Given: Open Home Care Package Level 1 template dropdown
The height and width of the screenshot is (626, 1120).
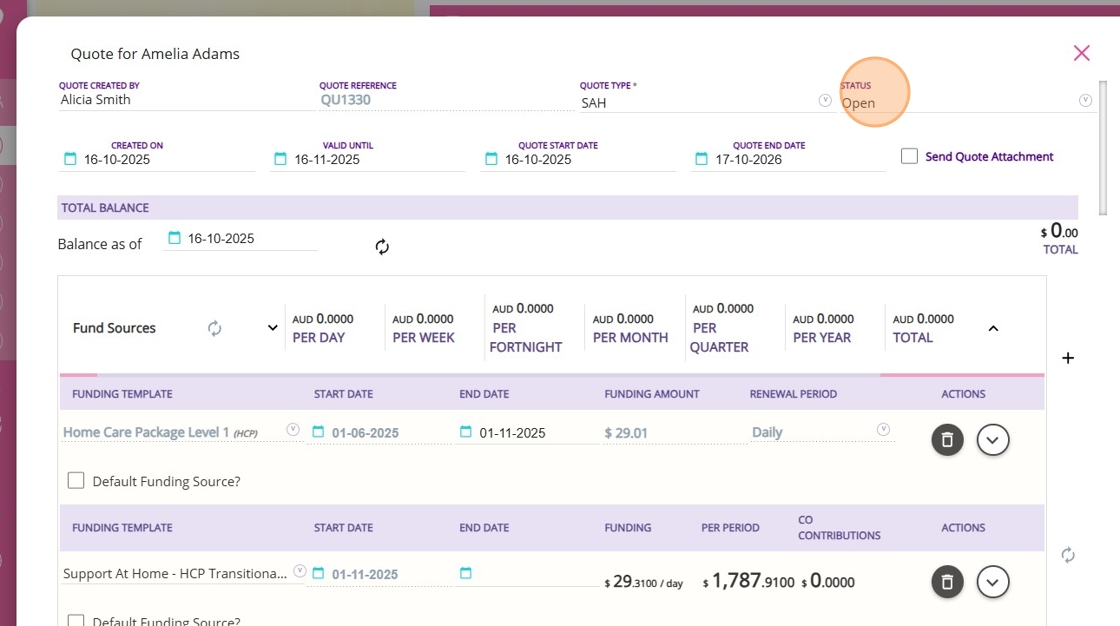Looking at the screenshot, I should (293, 429).
